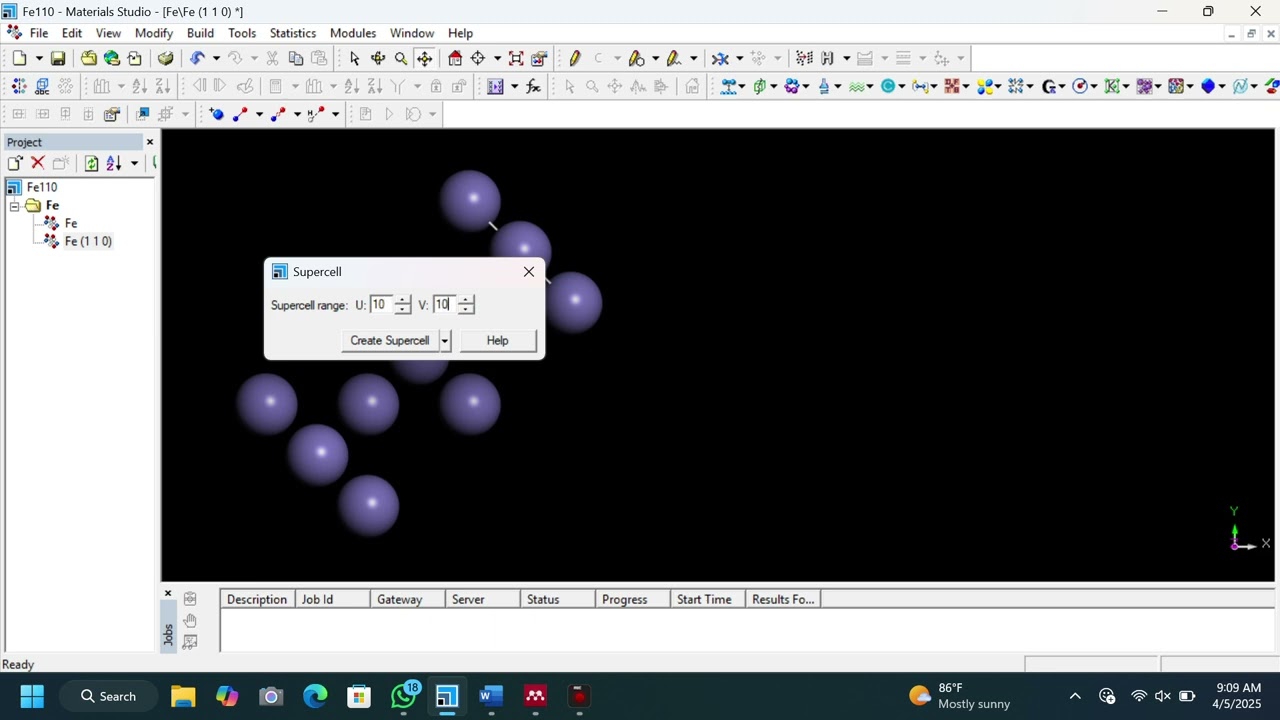Click the Open folder toolbar icon

[x=89, y=59]
